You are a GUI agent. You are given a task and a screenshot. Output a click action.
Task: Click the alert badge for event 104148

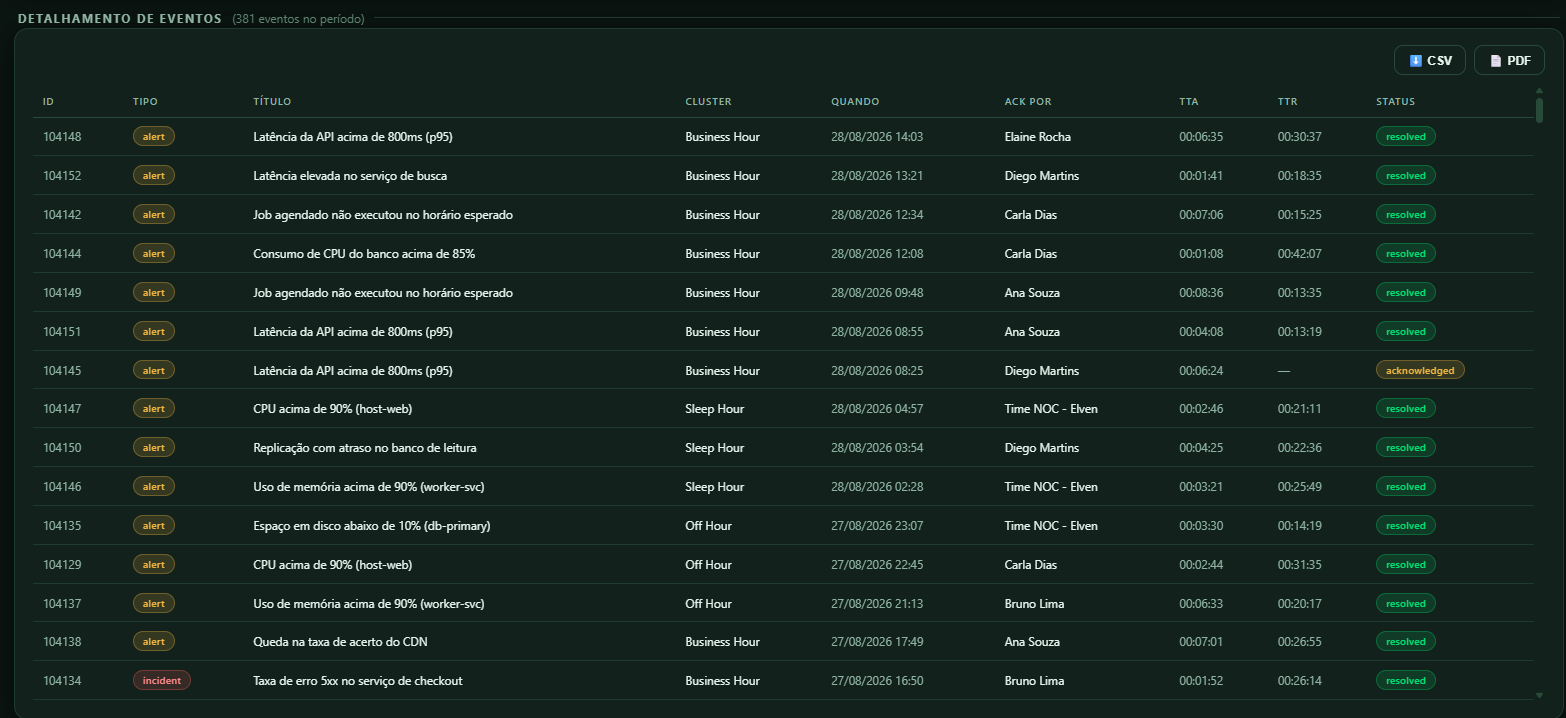pos(154,136)
